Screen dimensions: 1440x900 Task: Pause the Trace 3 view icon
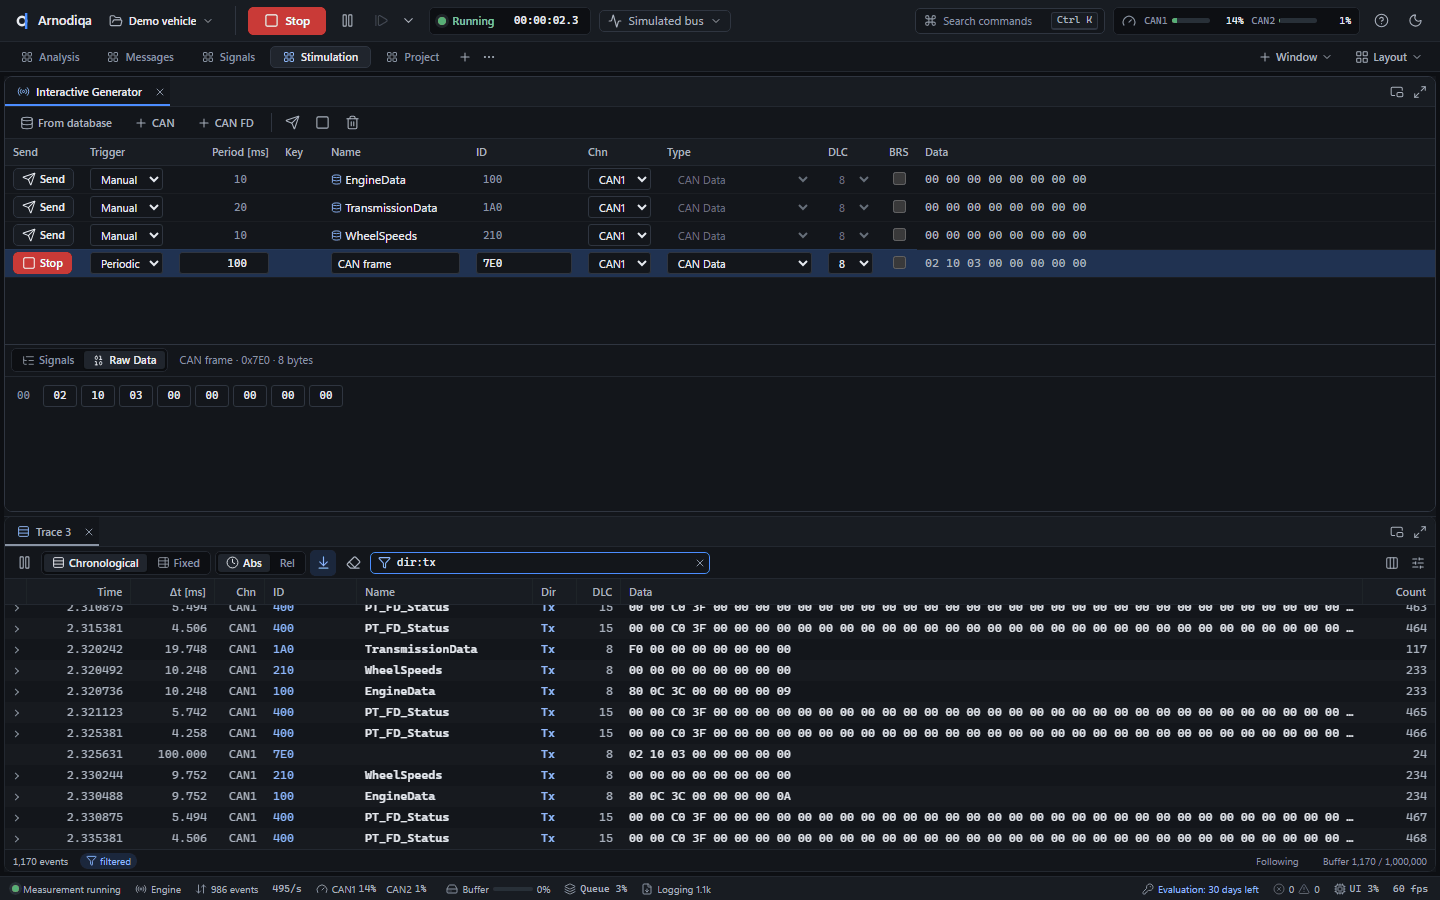pyautogui.click(x=24, y=563)
